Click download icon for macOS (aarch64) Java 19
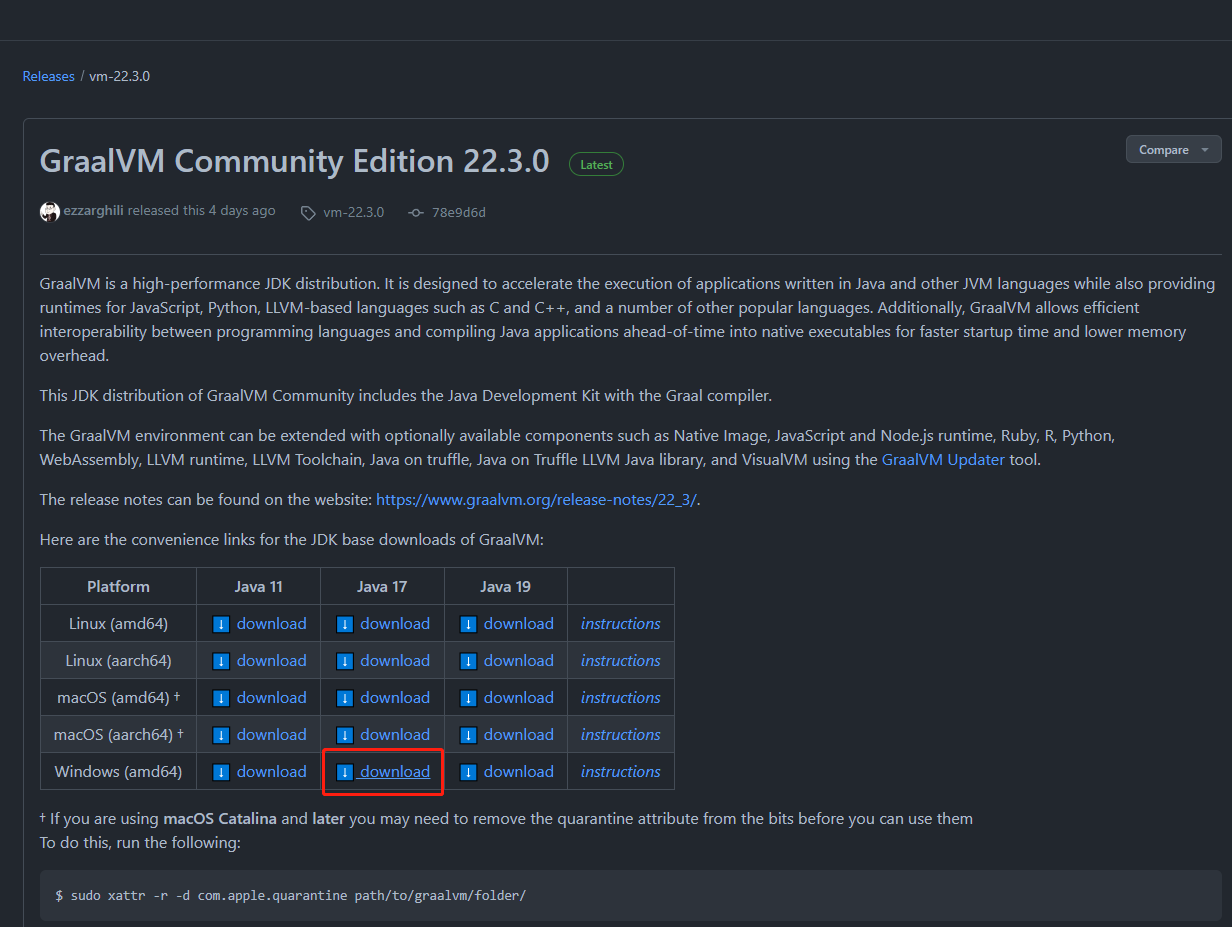The image size is (1232, 927). [x=468, y=735]
